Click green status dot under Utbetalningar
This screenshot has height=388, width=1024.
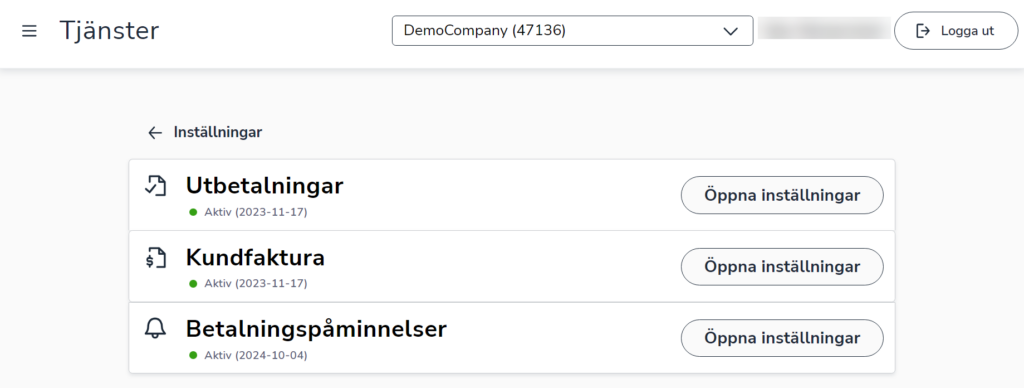click(193, 212)
